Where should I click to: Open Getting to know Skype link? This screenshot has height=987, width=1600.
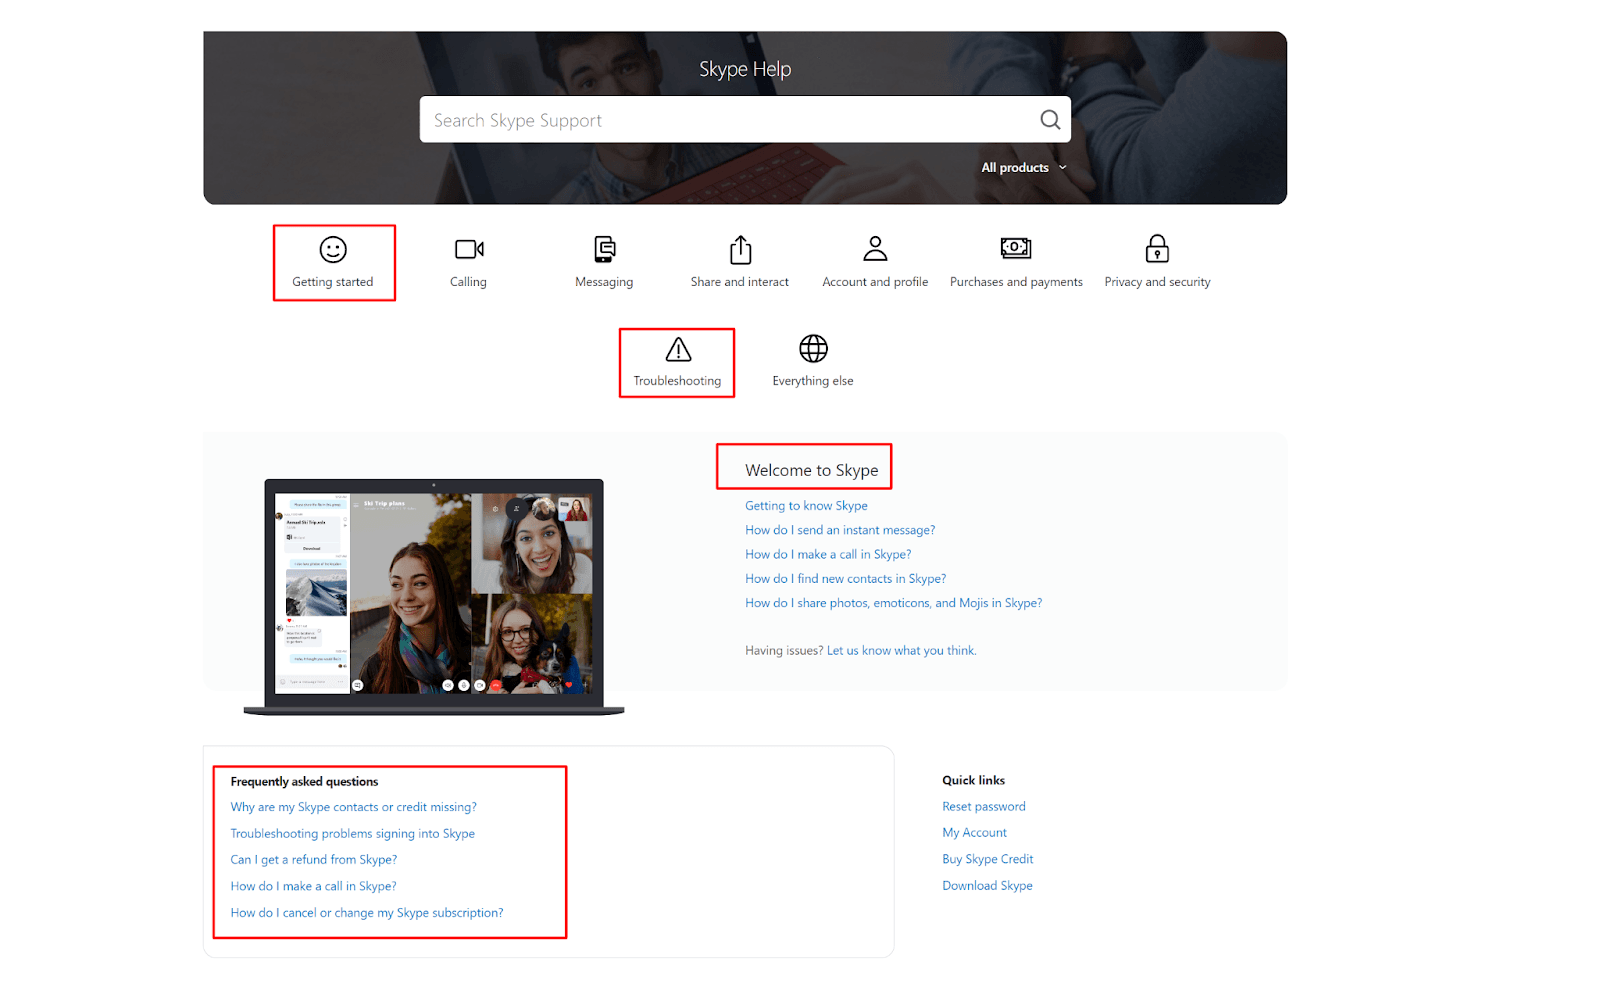pos(806,506)
